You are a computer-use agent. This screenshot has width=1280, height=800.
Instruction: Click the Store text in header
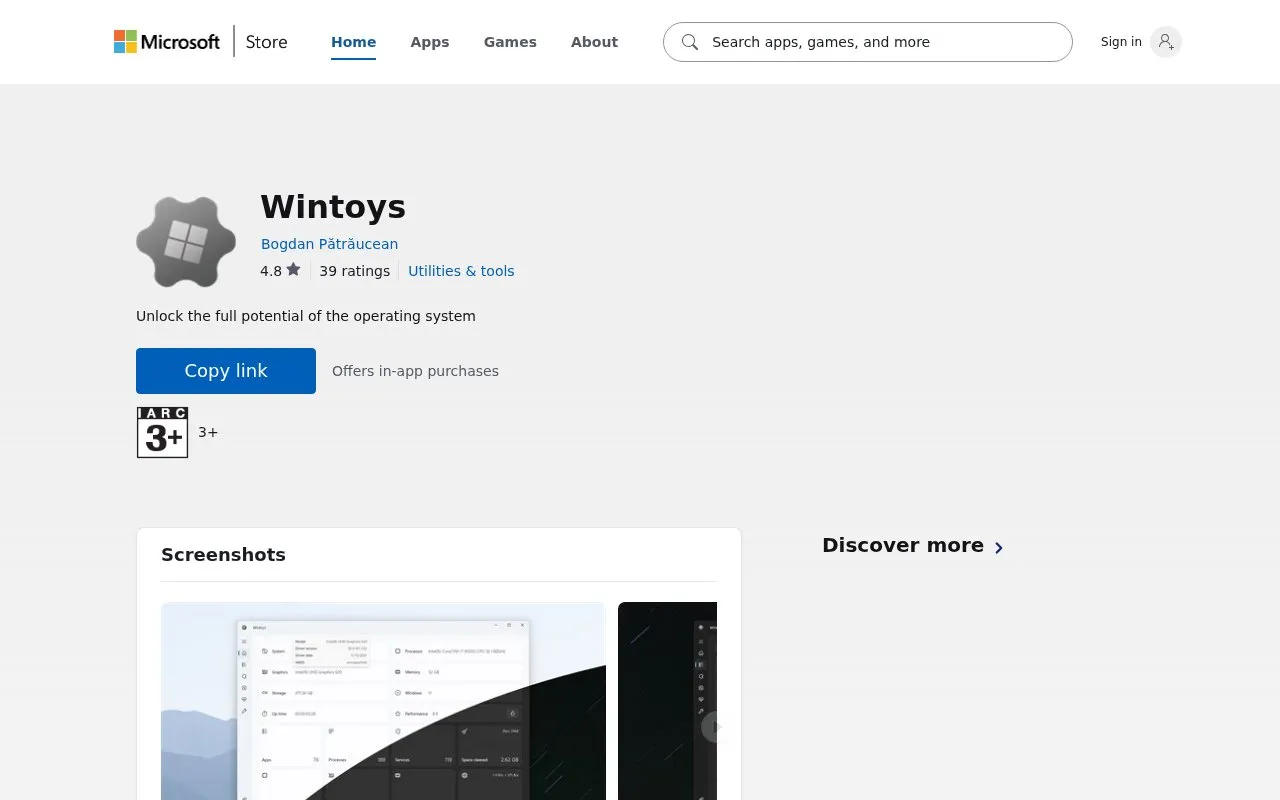[x=267, y=42]
